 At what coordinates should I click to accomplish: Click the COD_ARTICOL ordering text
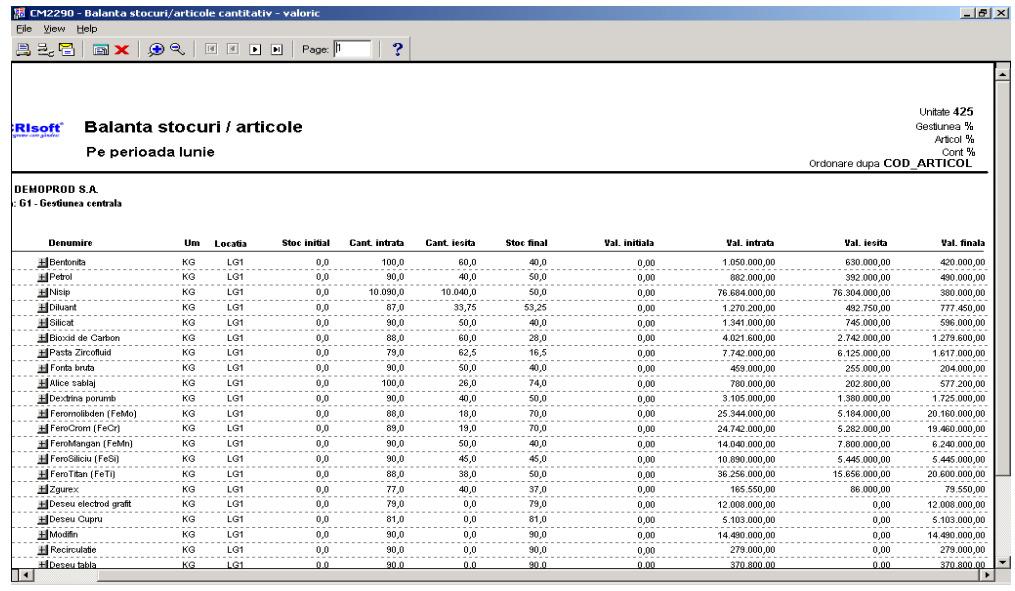928,163
